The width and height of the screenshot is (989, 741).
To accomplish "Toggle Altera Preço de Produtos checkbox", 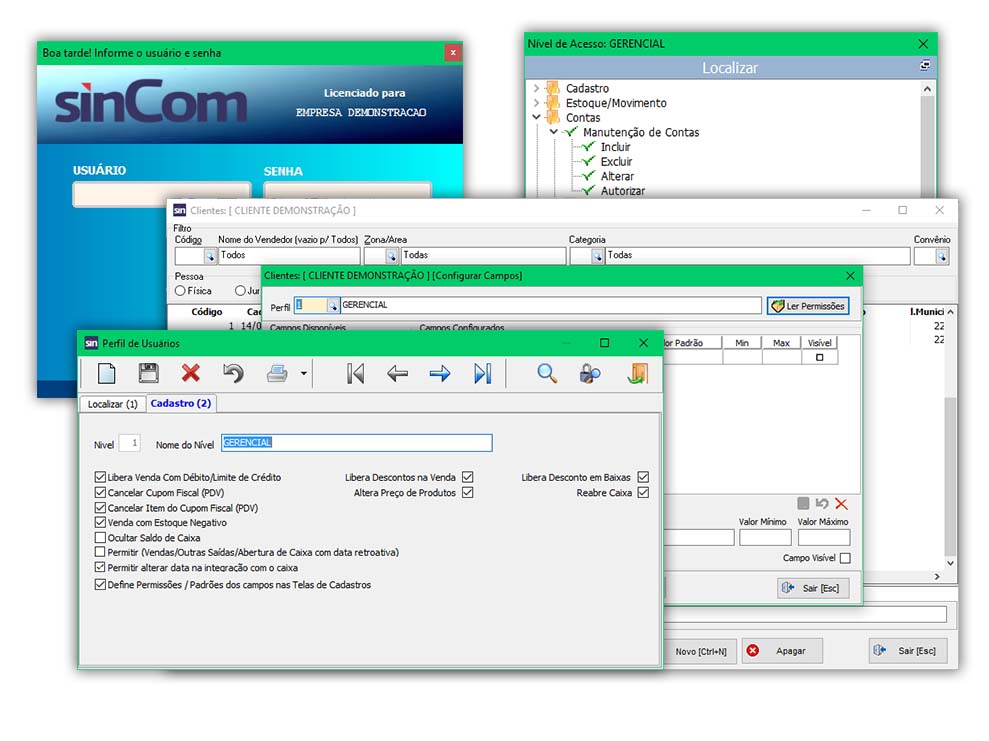I will pyautogui.click(x=467, y=493).
